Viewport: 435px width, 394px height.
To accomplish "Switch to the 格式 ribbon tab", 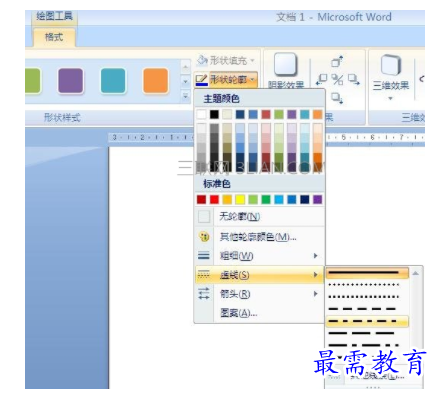I will tap(54, 37).
